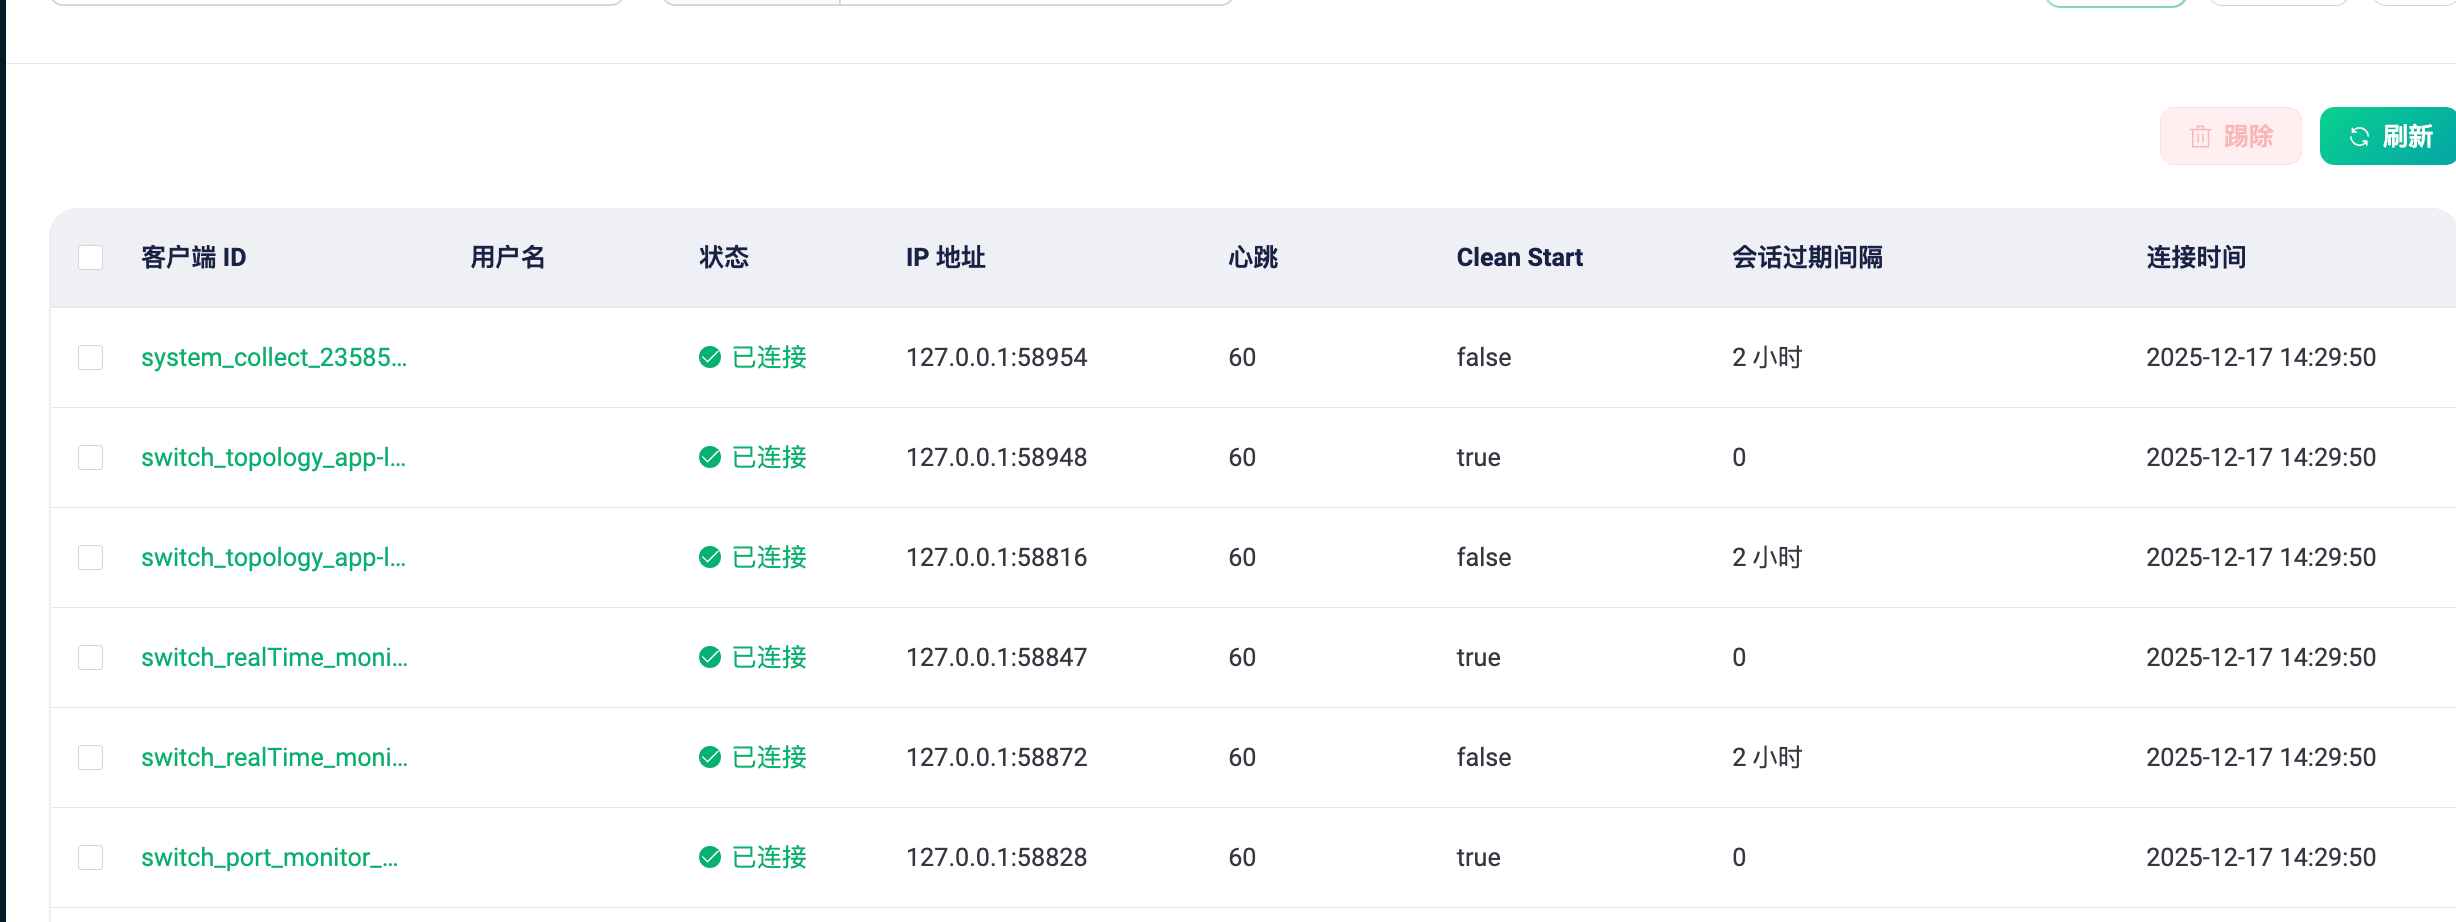The height and width of the screenshot is (922, 2456).
Task: Click green check icon in 127.0.0.1:58847 row
Action: pos(710,657)
